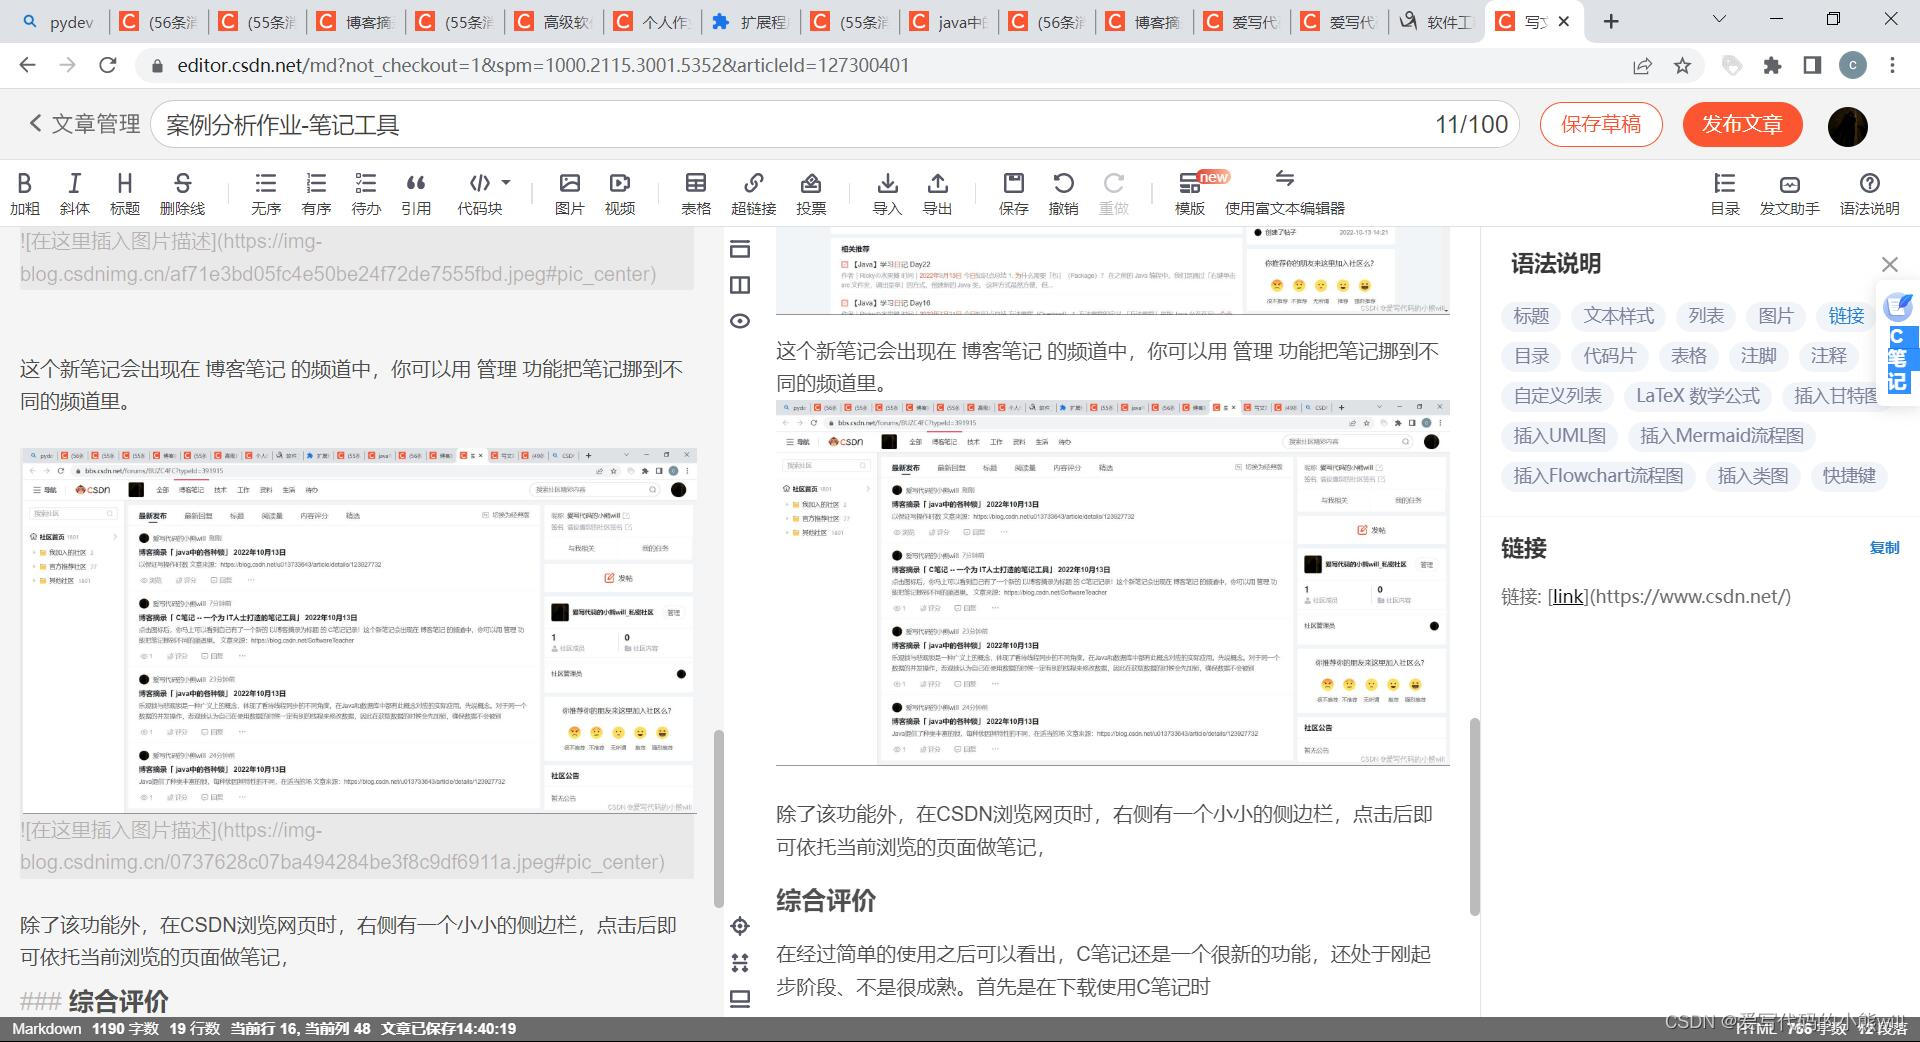This screenshot has width=1920, height=1042.
Task: Insert a blockquote (引用)
Action: point(416,193)
